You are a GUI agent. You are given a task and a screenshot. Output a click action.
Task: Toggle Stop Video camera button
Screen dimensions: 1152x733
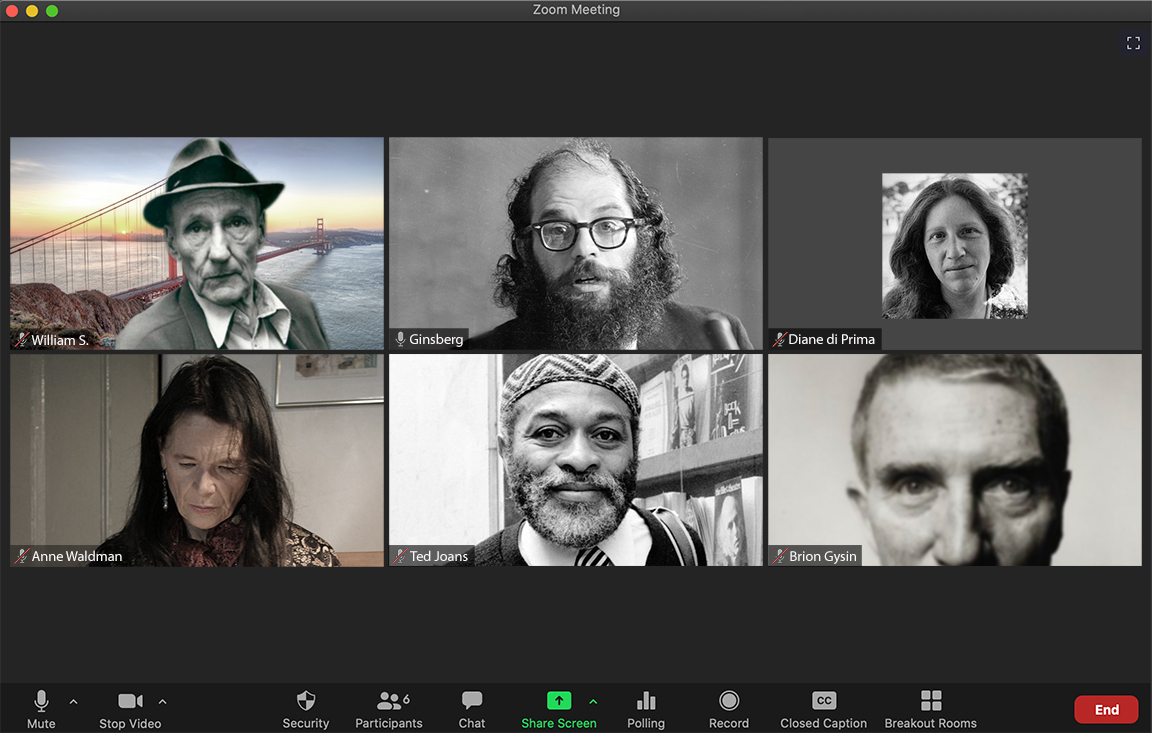130,701
